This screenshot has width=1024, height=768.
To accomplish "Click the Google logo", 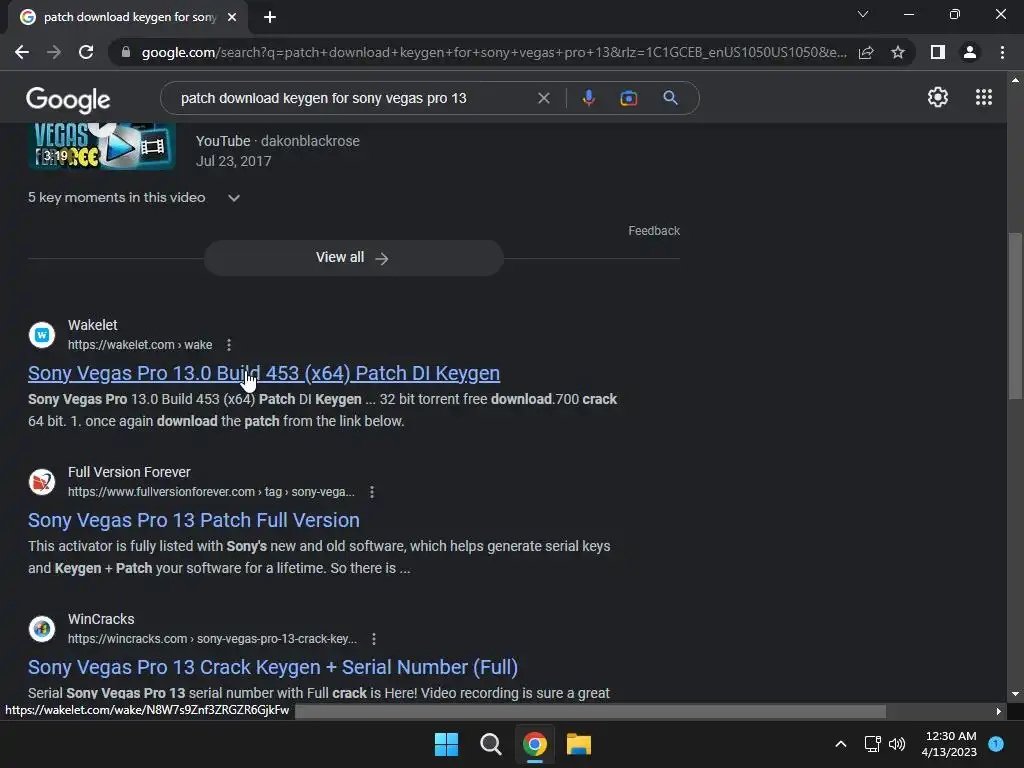I will [68, 99].
